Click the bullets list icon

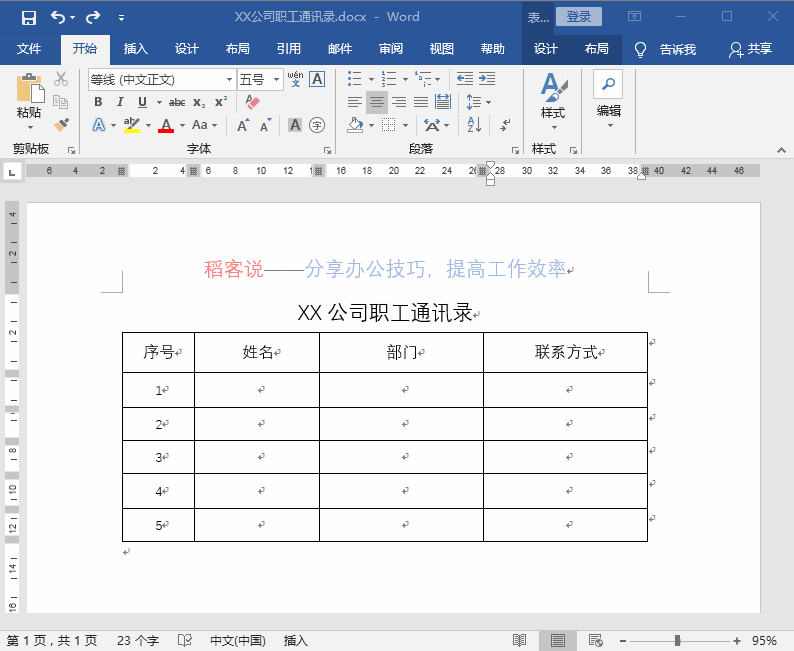[x=354, y=79]
